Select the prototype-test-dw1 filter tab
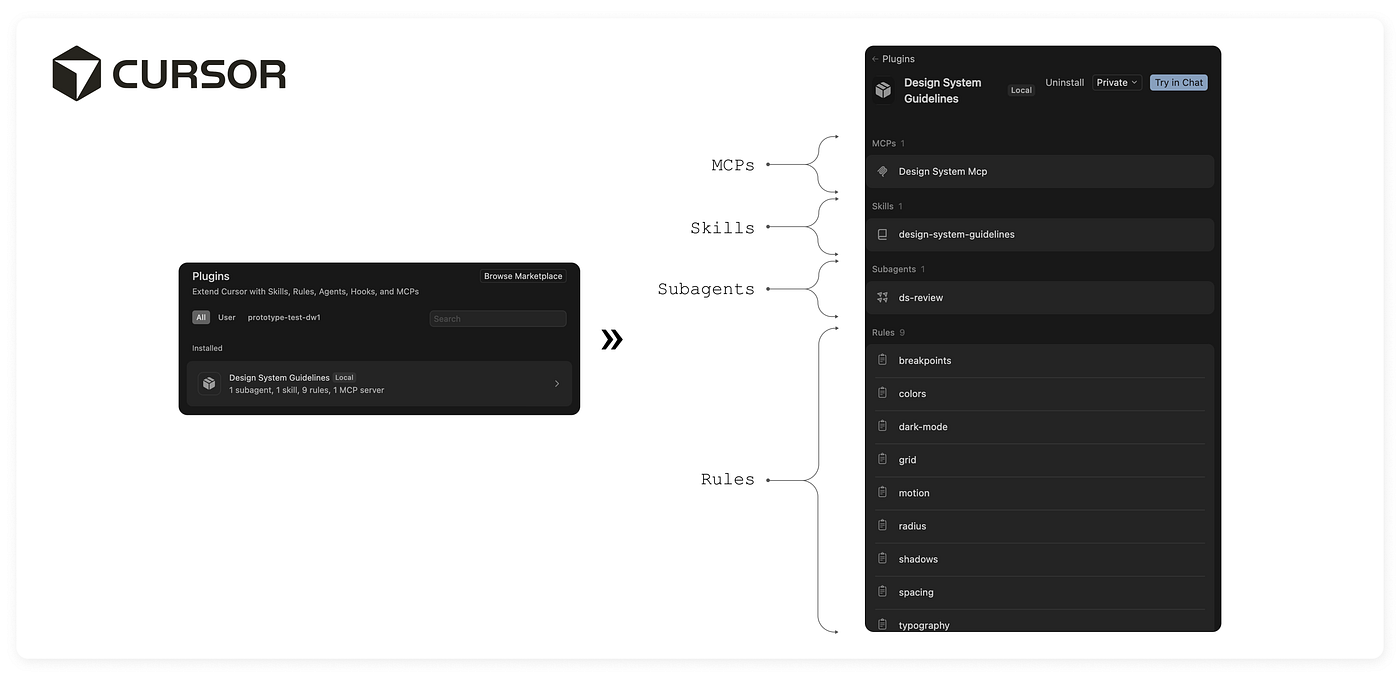 tap(284, 317)
